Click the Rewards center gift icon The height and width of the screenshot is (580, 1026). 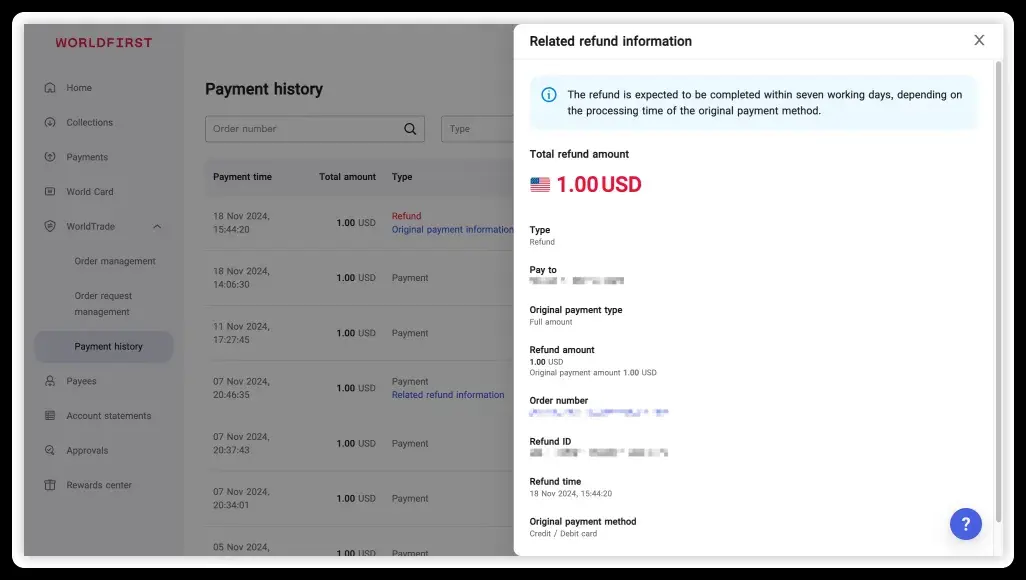tap(50, 485)
